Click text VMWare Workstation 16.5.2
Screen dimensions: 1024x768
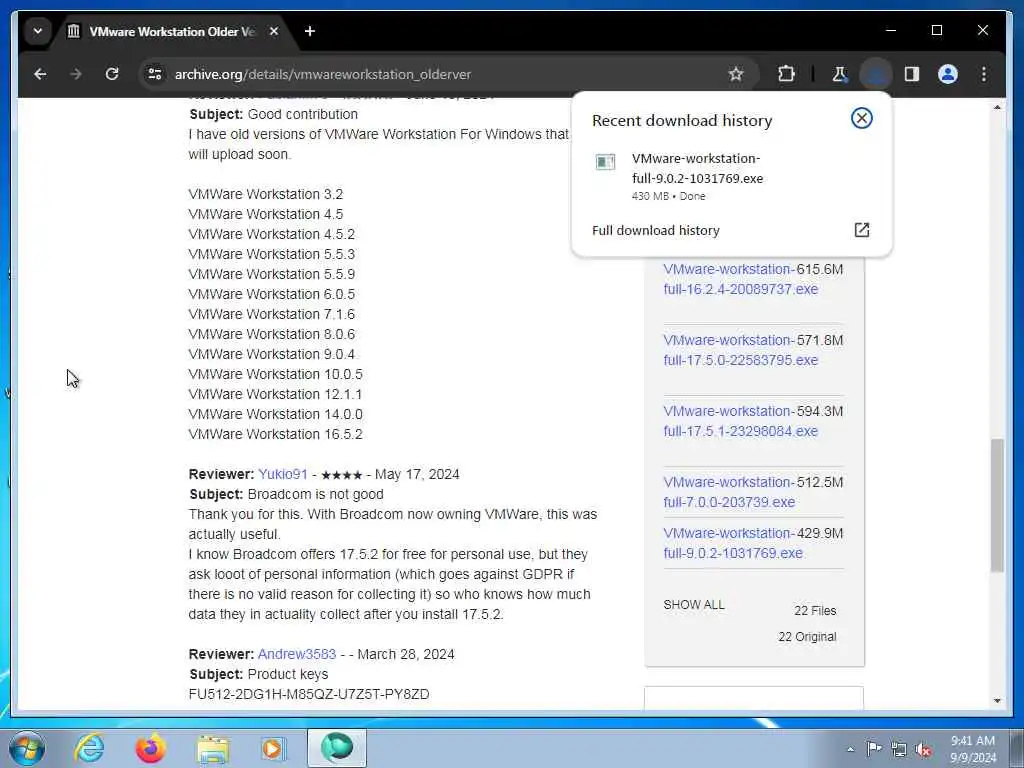(x=275, y=434)
